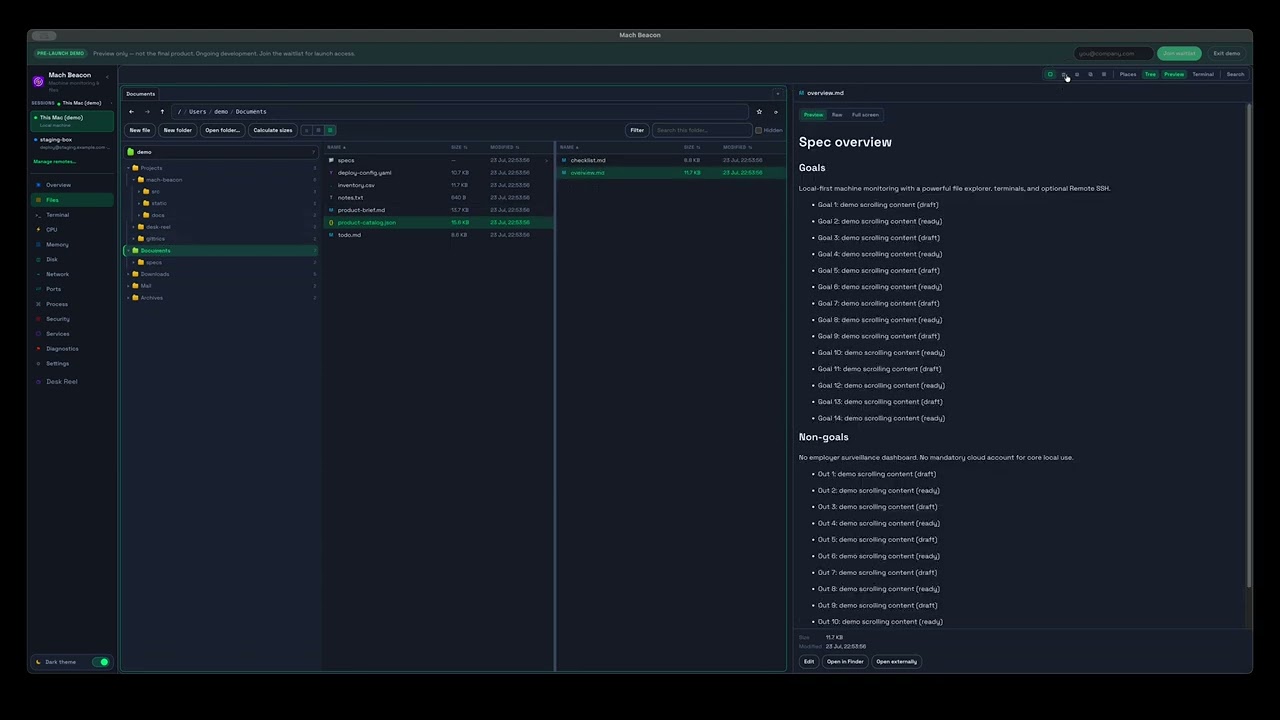
Task: Expand the docs folder in tree
Action: click(x=139, y=215)
